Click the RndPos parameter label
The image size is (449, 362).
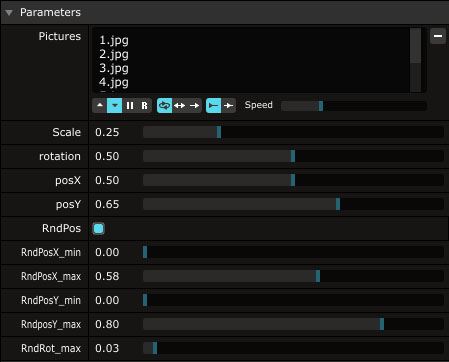point(61,228)
